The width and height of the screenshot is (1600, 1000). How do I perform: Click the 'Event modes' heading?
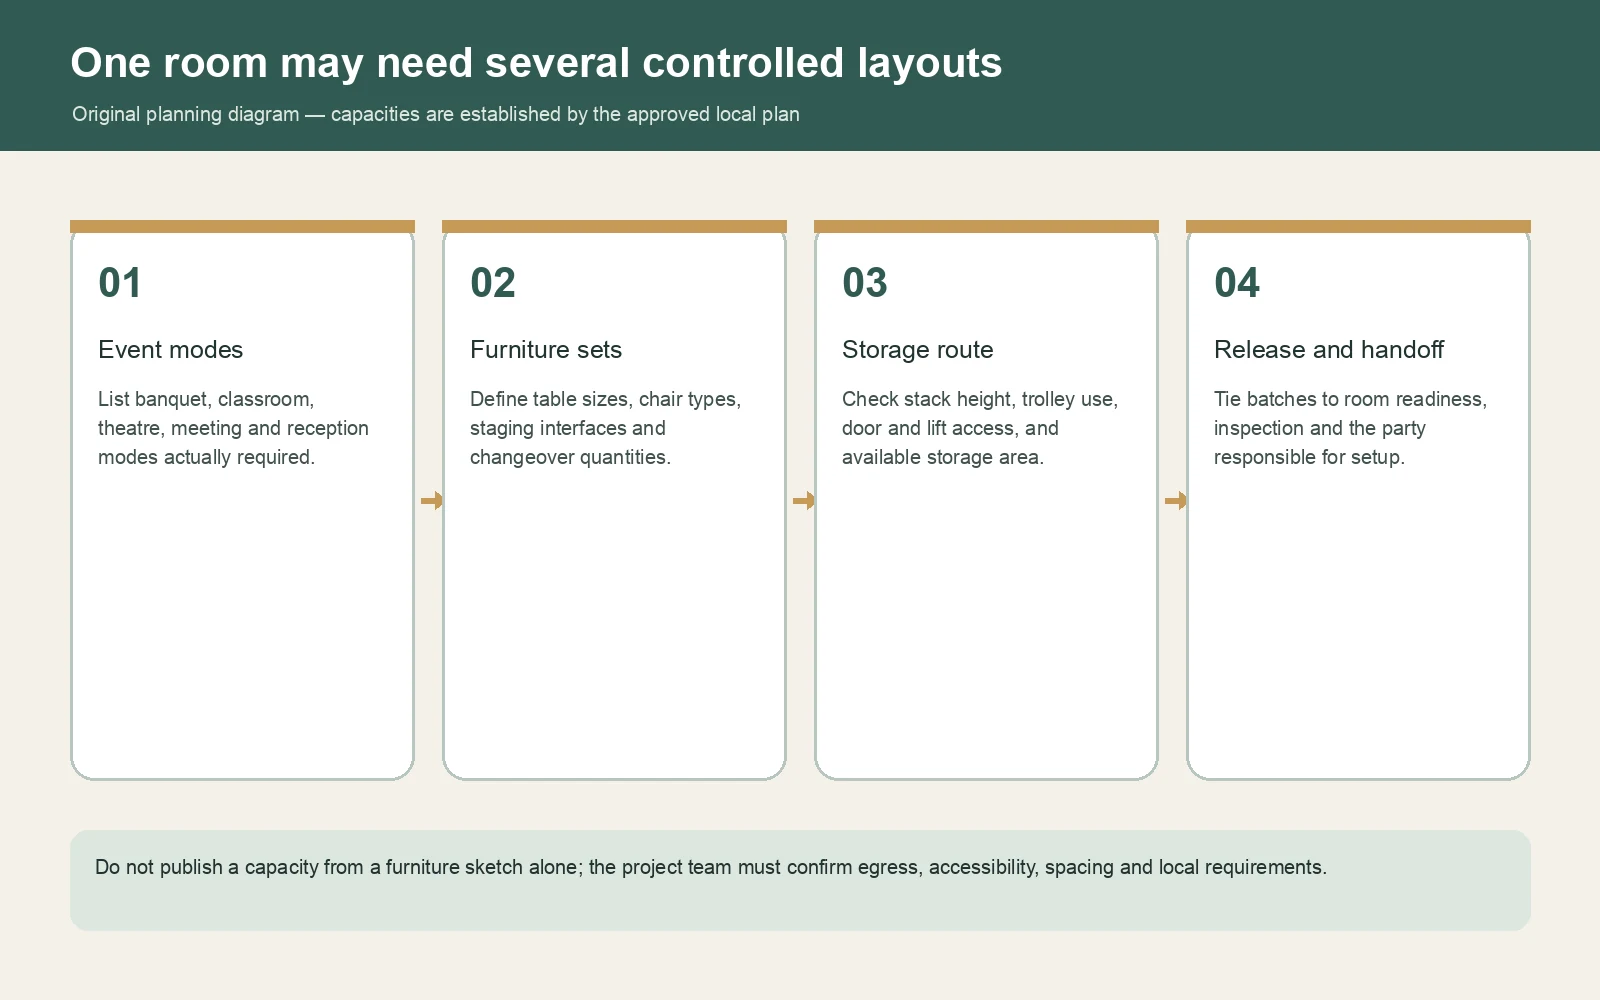point(171,350)
